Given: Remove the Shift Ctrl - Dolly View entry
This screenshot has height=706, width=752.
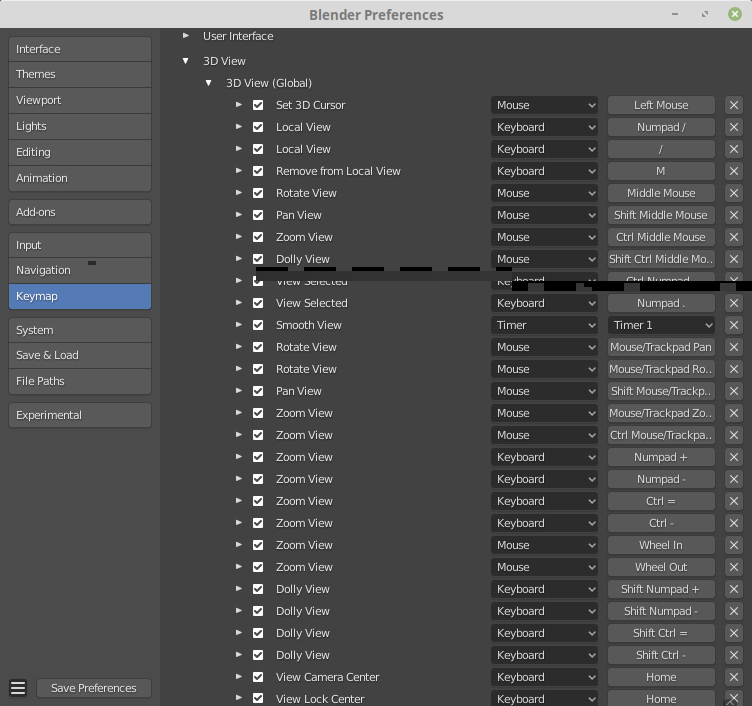Looking at the screenshot, I should [x=734, y=655].
